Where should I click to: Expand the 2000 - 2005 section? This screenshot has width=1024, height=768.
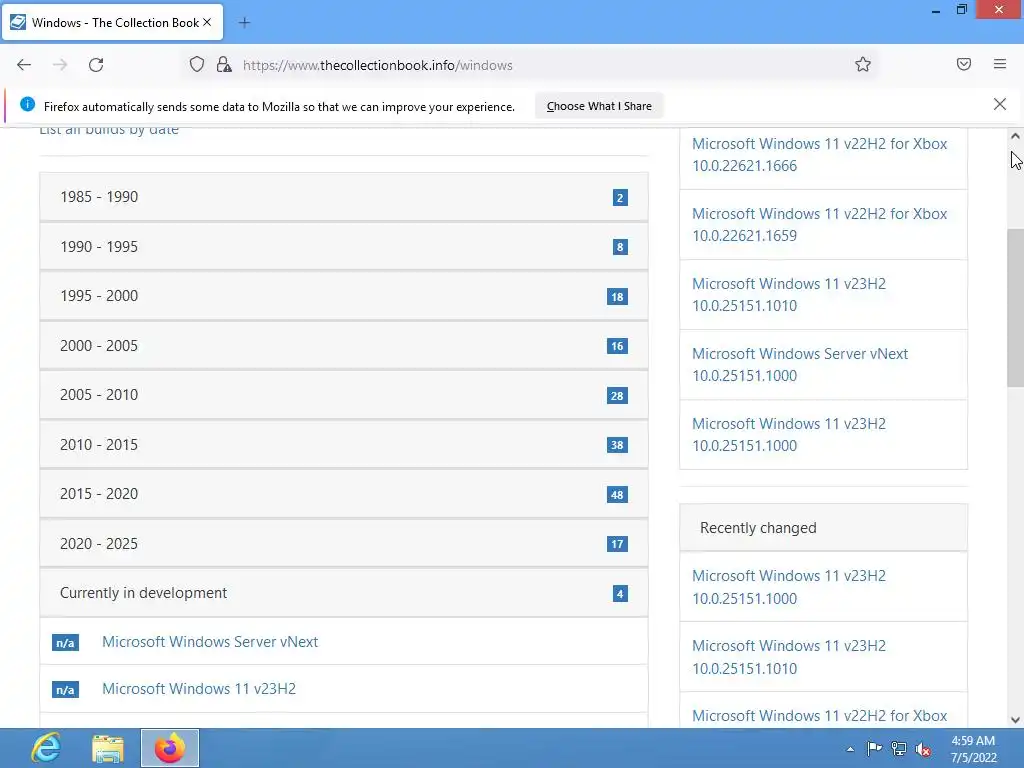pyautogui.click(x=344, y=345)
